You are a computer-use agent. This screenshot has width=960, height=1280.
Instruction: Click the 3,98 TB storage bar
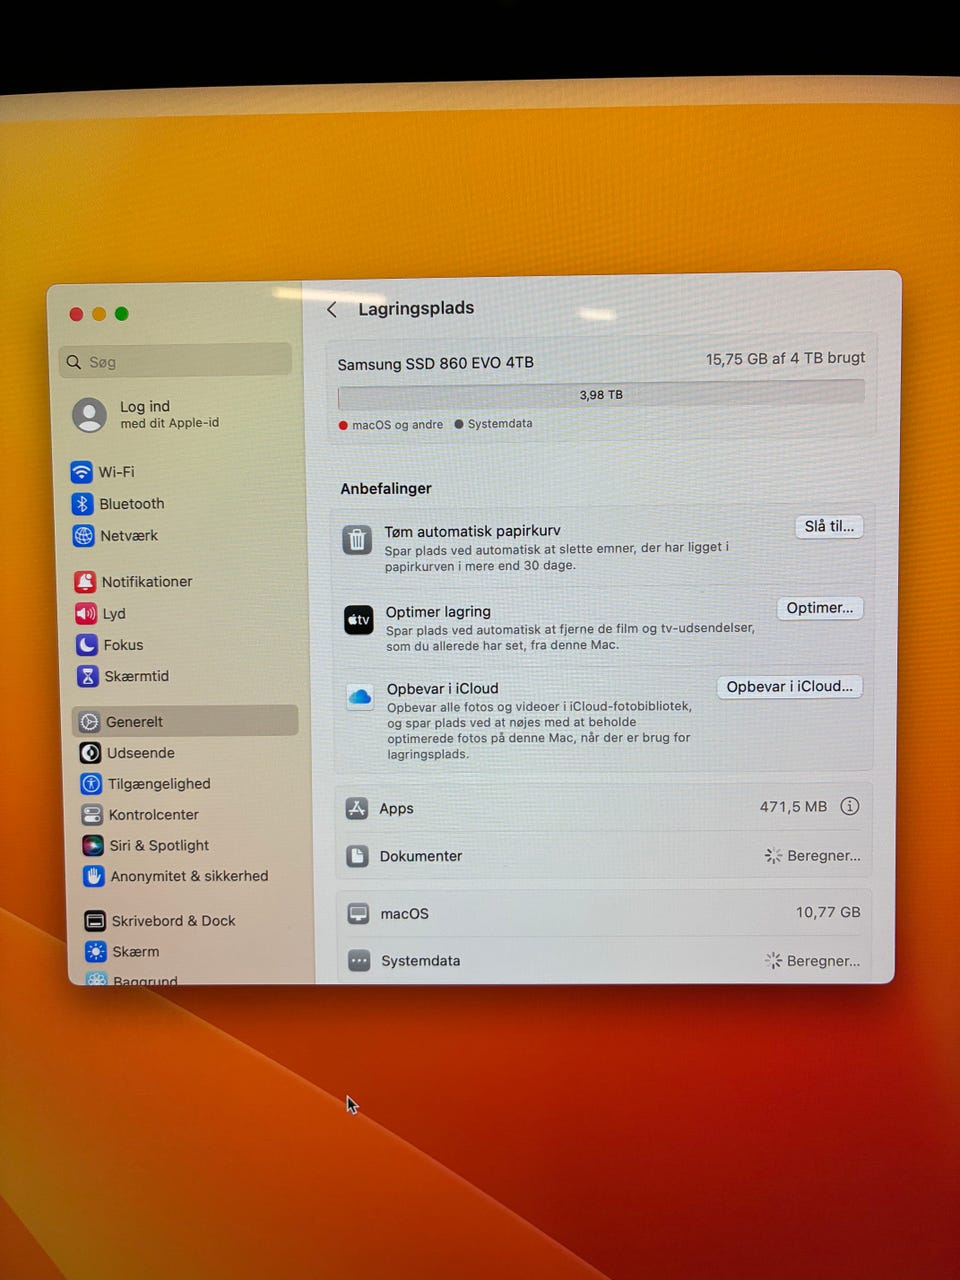601,395
